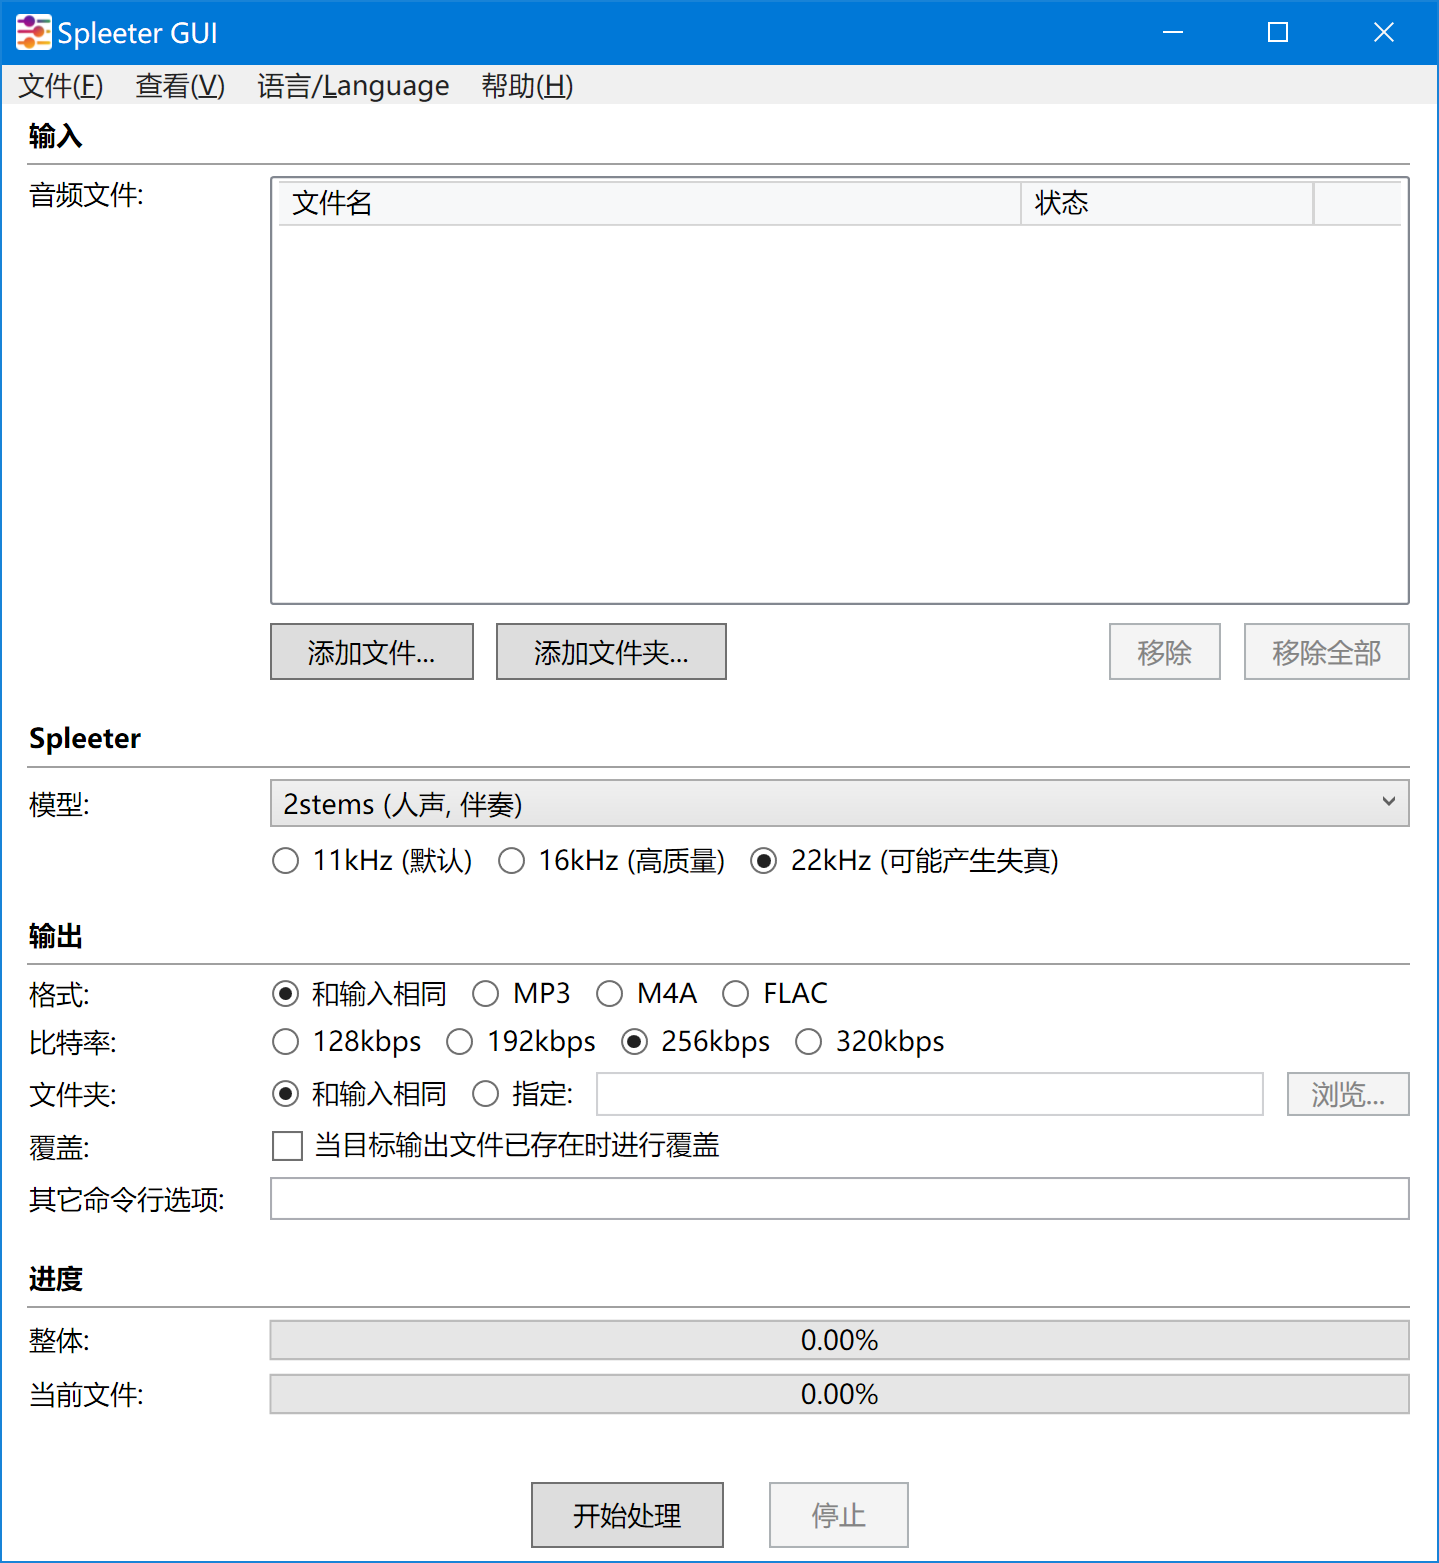The width and height of the screenshot is (1439, 1563).
Task: Minimize the Spleeter GUI window
Action: click(1173, 33)
